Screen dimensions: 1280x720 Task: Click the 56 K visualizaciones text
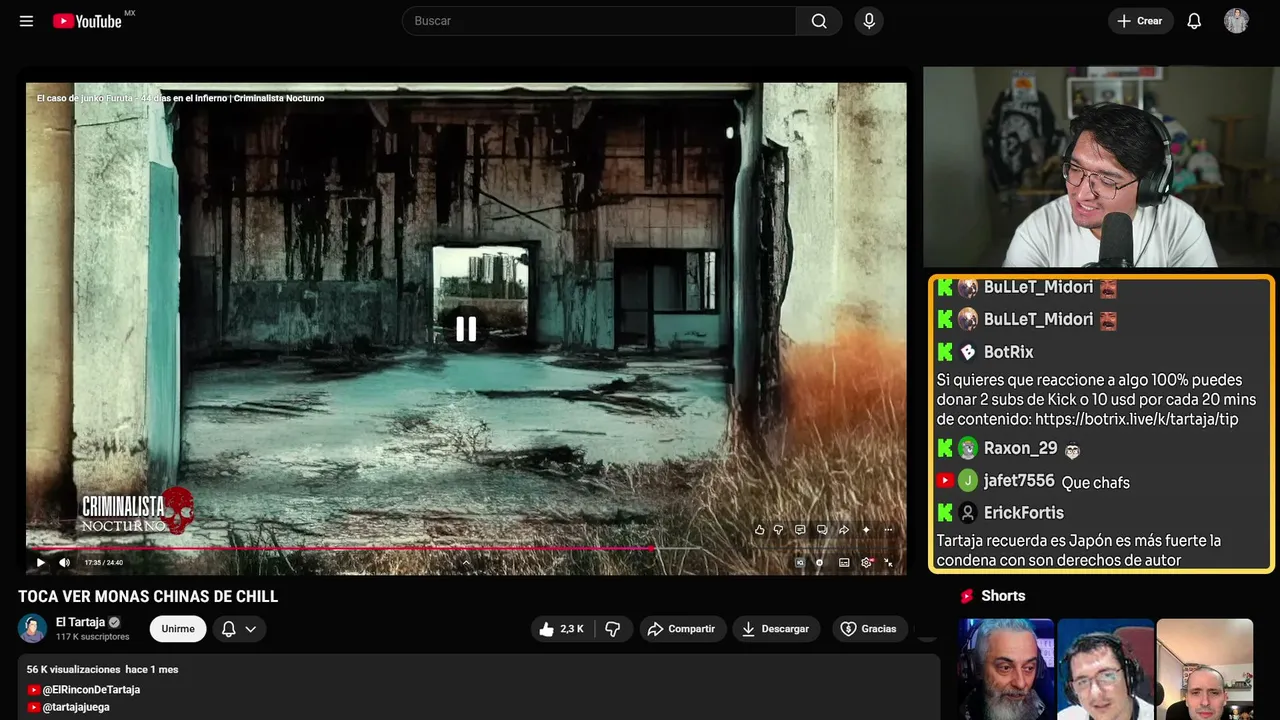coord(73,669)
